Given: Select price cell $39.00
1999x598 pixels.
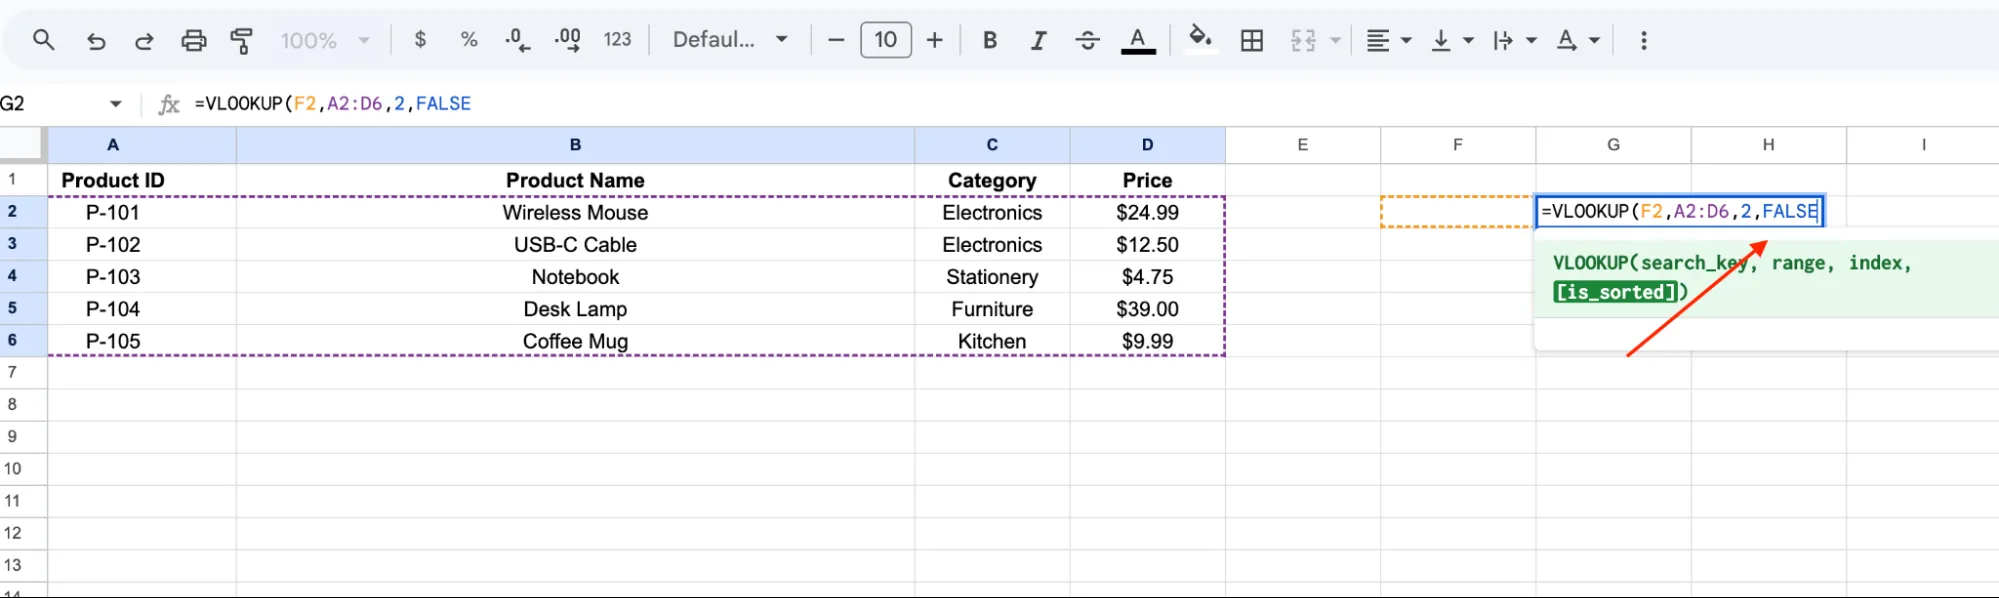Looking at the screenshot, I should pos(1147,309).
